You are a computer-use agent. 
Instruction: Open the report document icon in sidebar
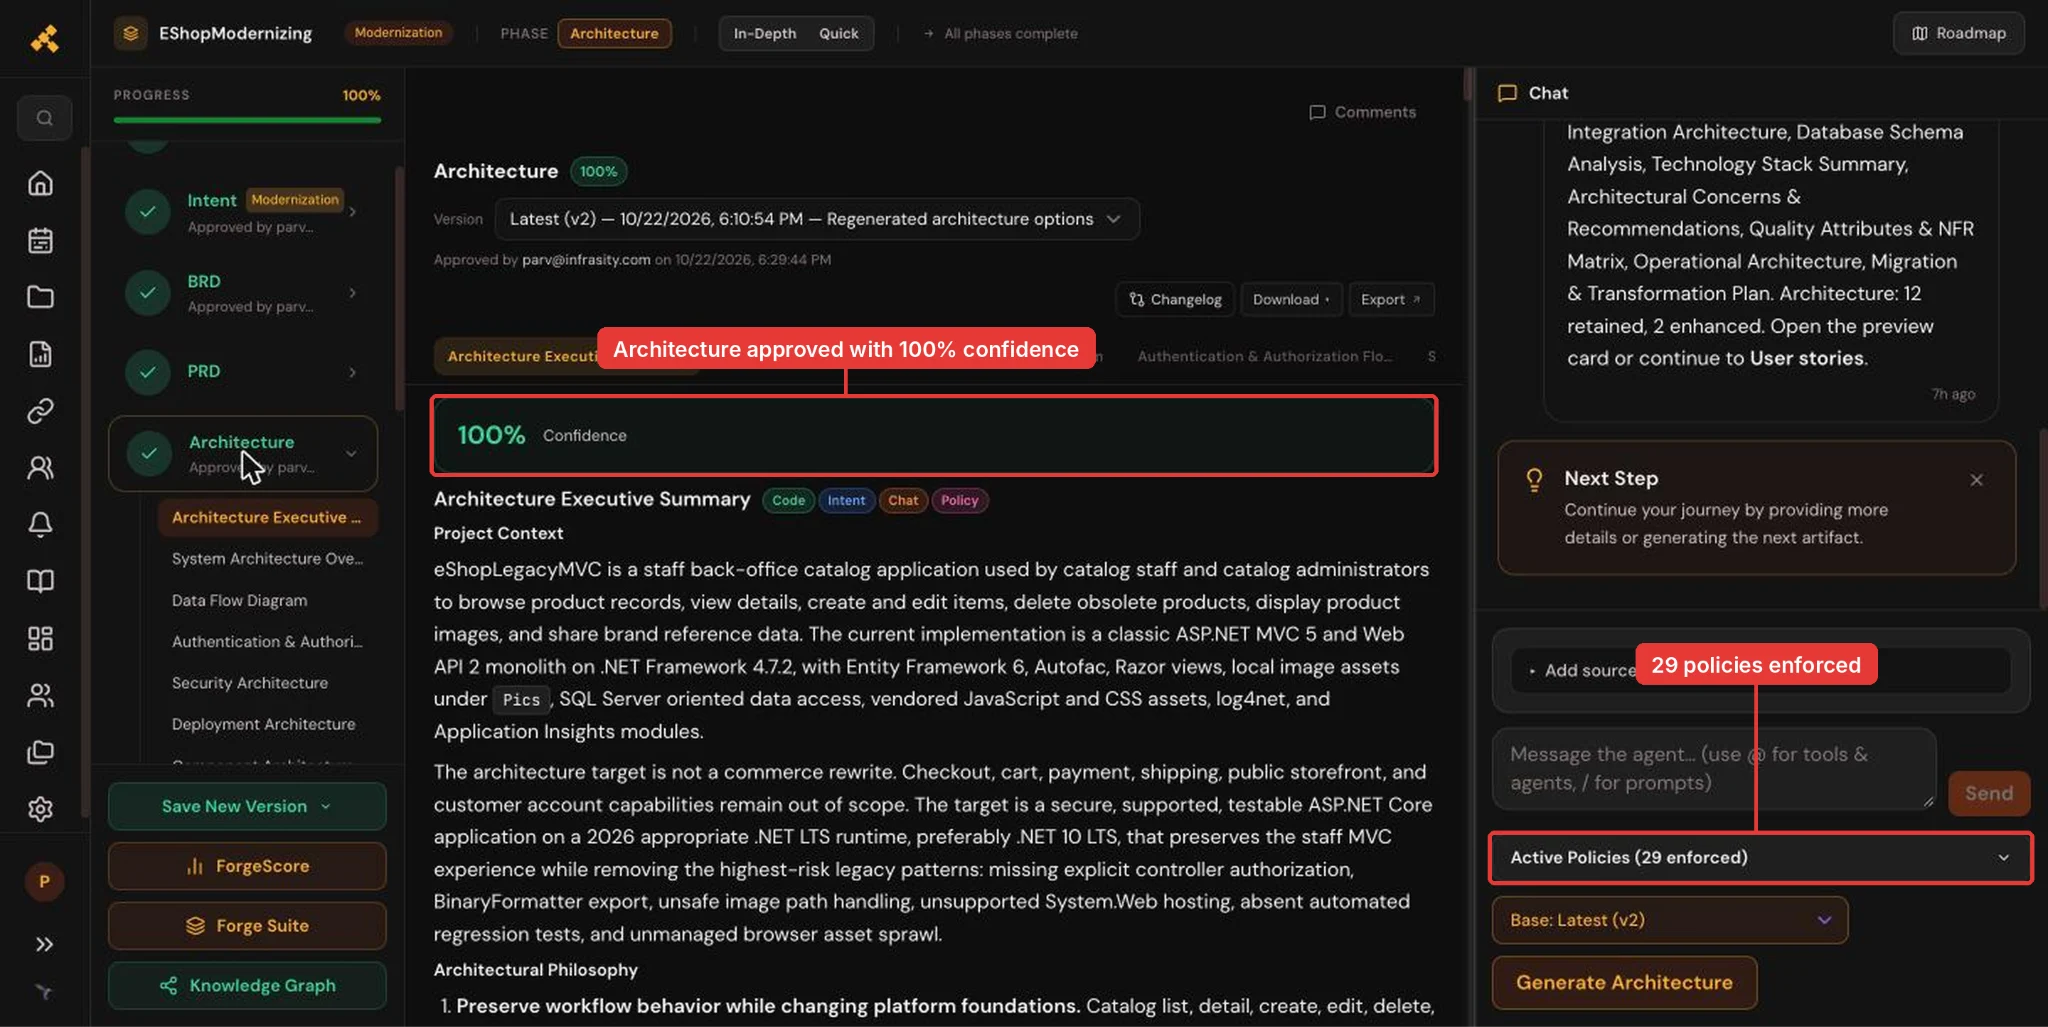click(x=40, y=354)
